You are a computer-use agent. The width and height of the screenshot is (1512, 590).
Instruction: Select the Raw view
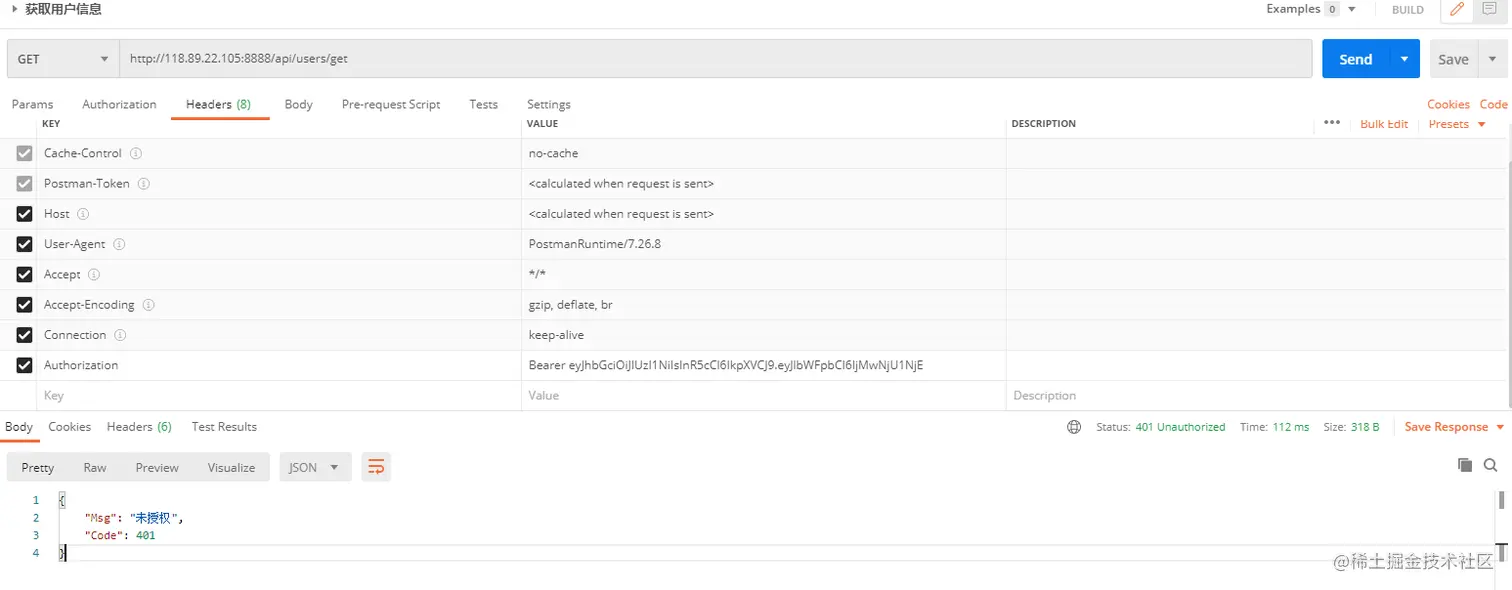[95, 467]
